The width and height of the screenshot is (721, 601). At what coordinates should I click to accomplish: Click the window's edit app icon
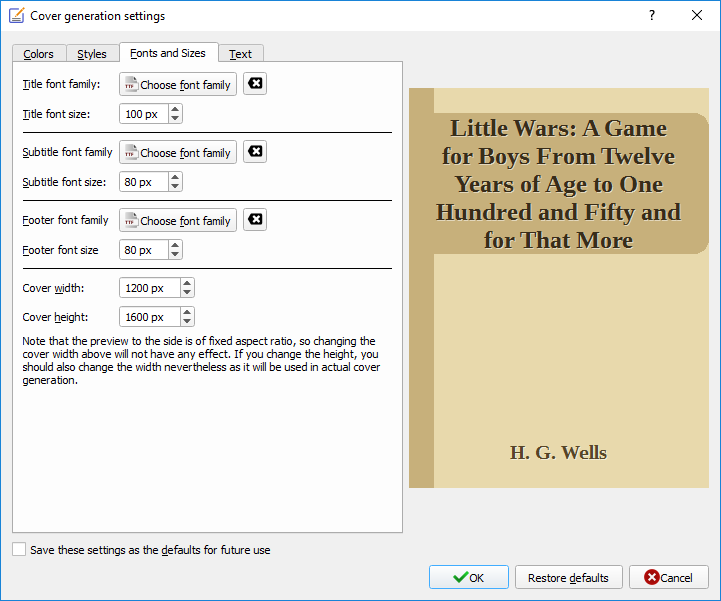(x=17, y=16)
